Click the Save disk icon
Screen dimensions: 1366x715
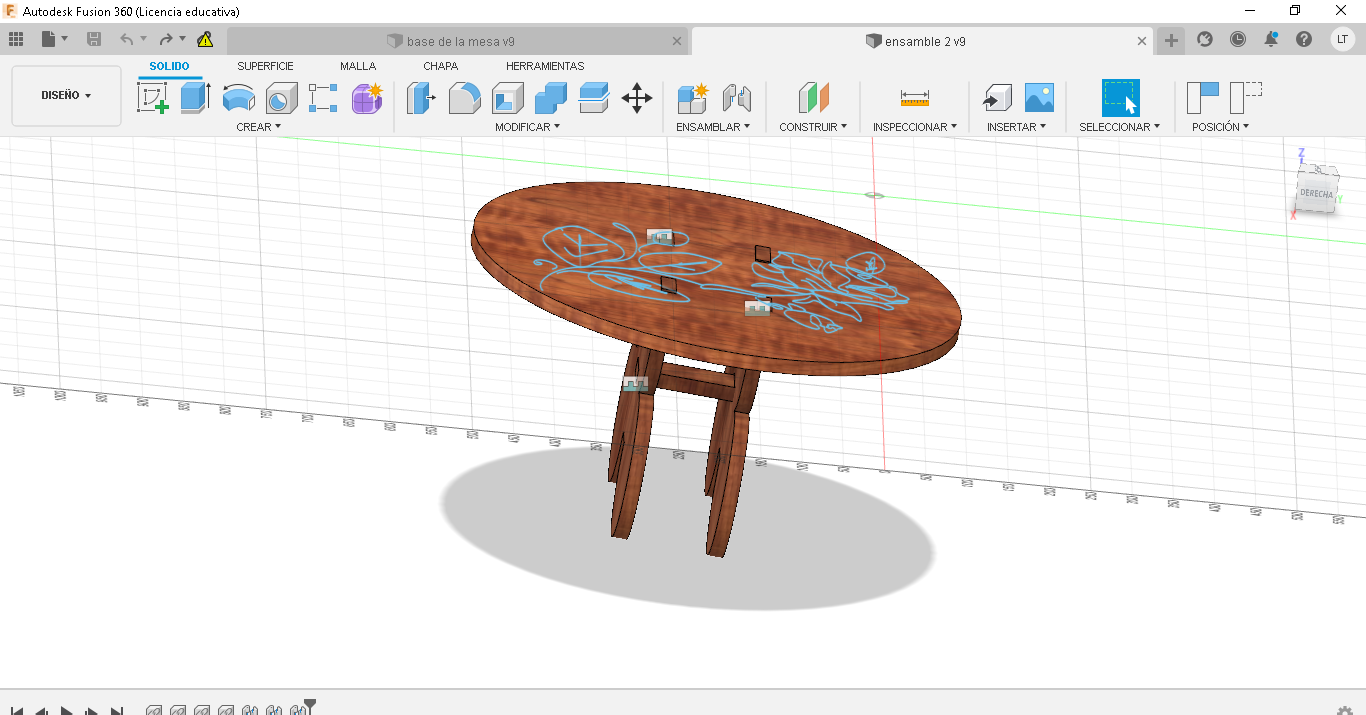94,39
